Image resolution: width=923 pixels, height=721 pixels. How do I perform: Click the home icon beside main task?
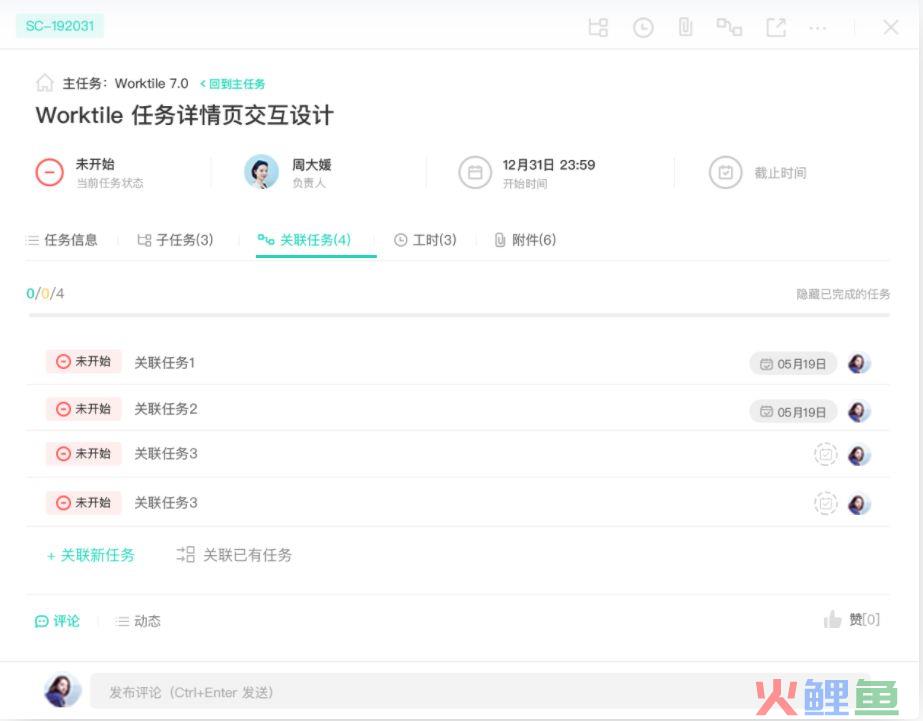(45, 83)
